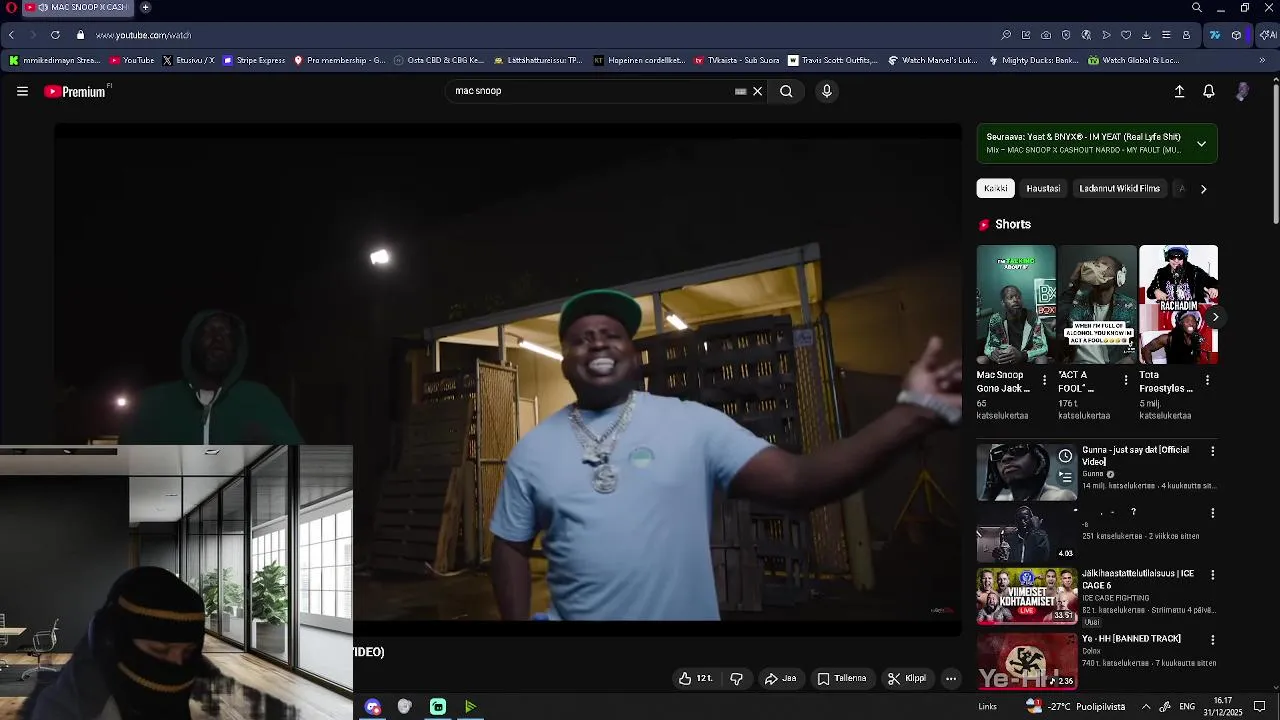Open the 'ACT A FOOL' Short thumbnail

pyautogui.click(x=1097, y=304)
